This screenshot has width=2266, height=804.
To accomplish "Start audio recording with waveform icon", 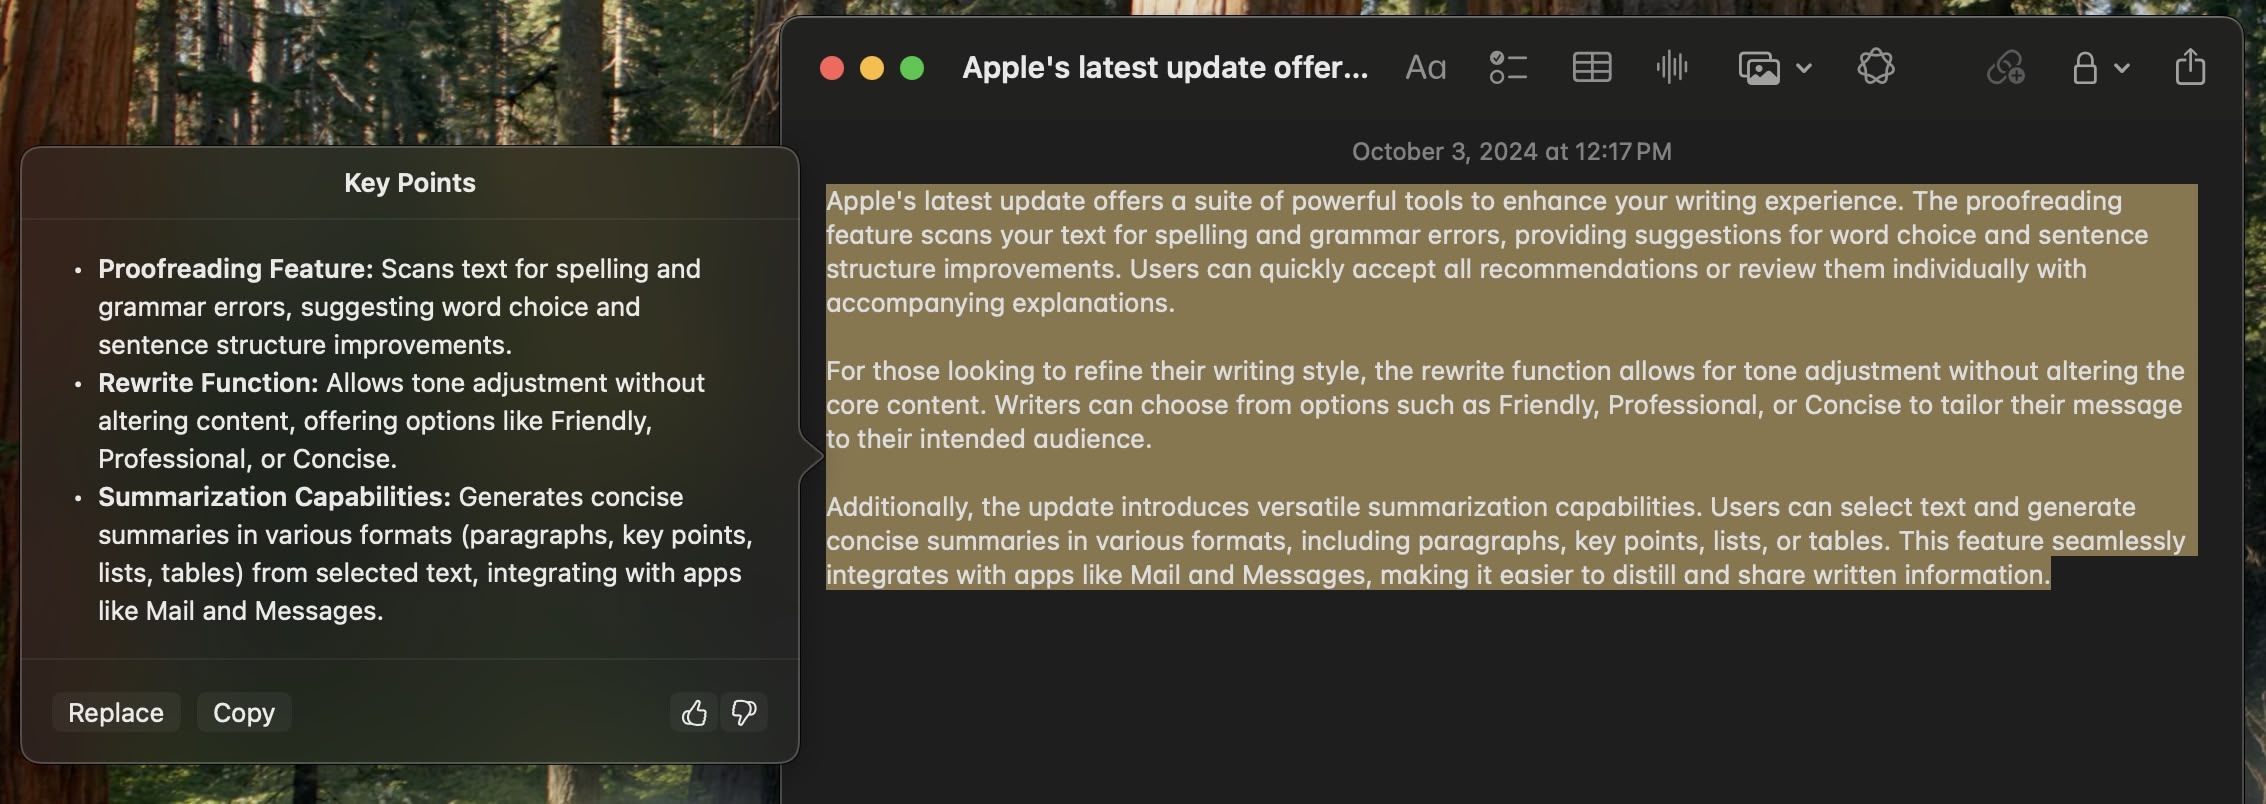I will 1671,68.
